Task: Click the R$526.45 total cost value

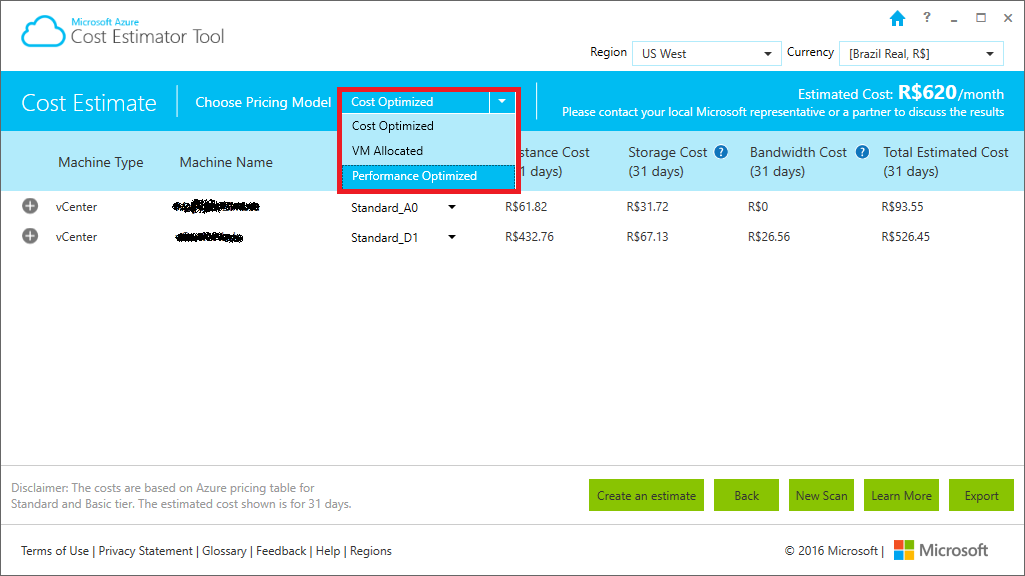Action: [x=905, y=237]
